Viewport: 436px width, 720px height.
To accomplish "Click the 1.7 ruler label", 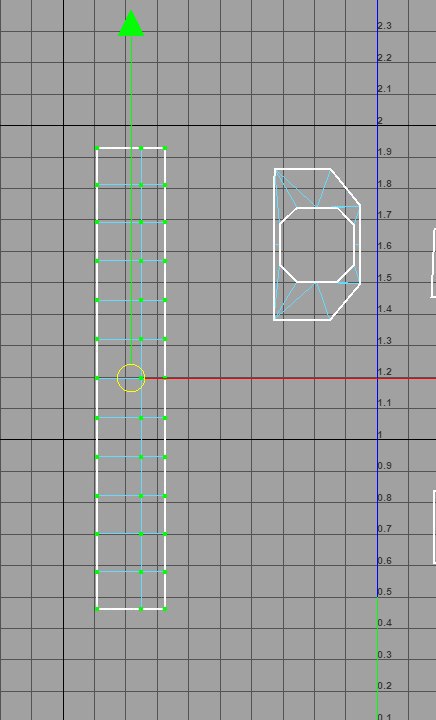I will (385, 214).
